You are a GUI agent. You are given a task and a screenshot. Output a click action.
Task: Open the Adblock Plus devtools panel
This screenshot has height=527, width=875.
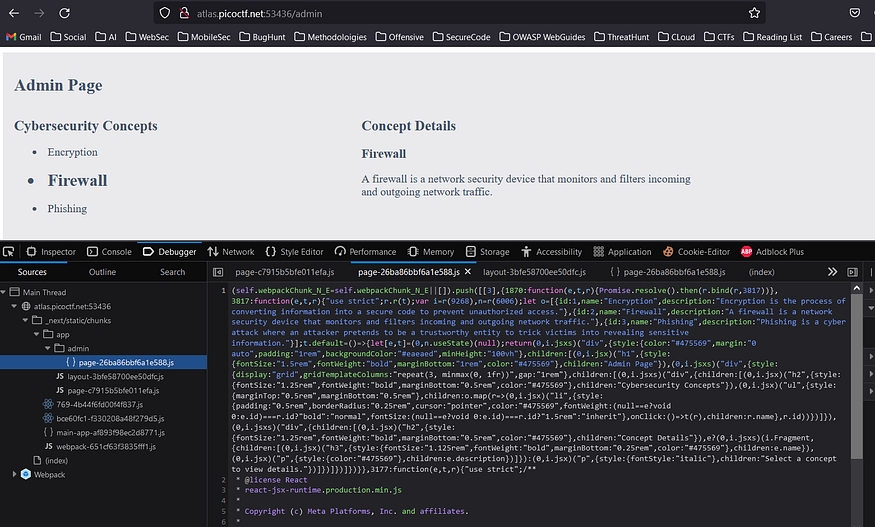point(773,252)
